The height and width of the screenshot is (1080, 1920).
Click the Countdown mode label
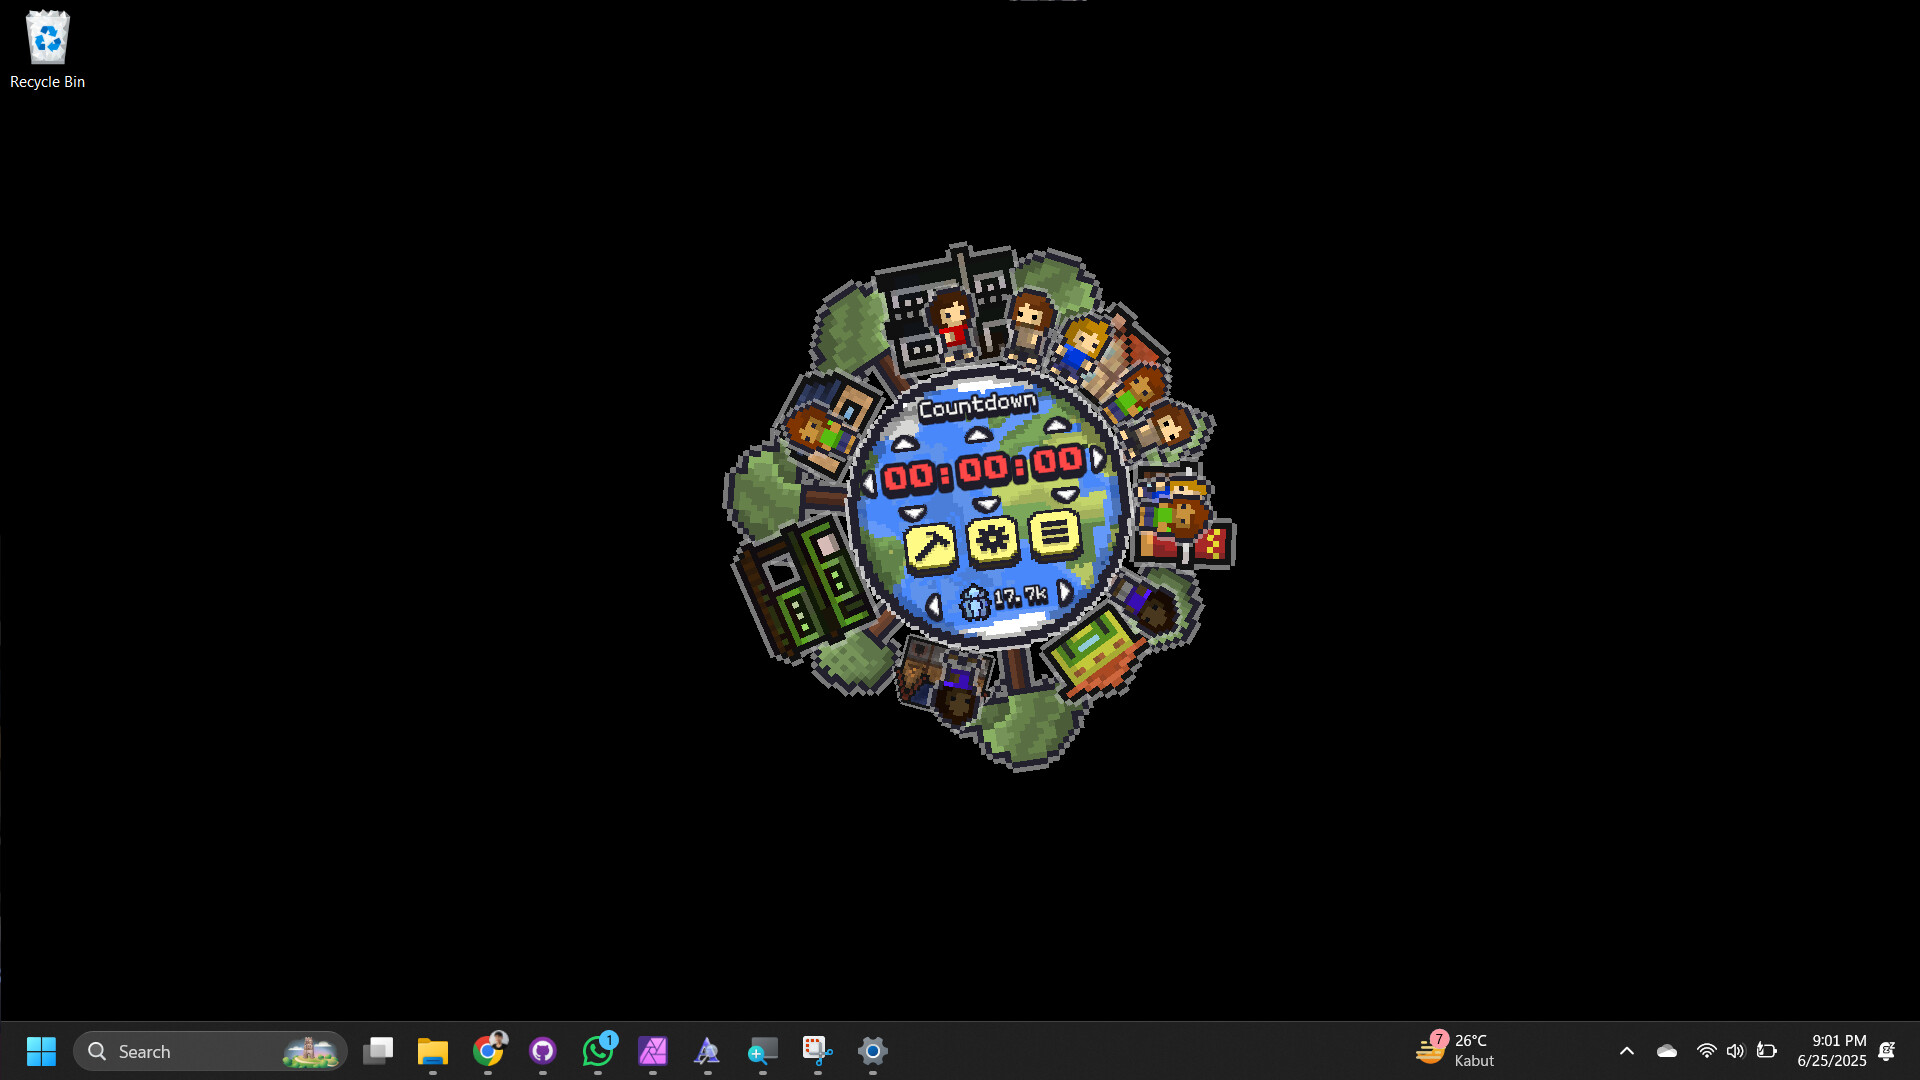point(978,405)
